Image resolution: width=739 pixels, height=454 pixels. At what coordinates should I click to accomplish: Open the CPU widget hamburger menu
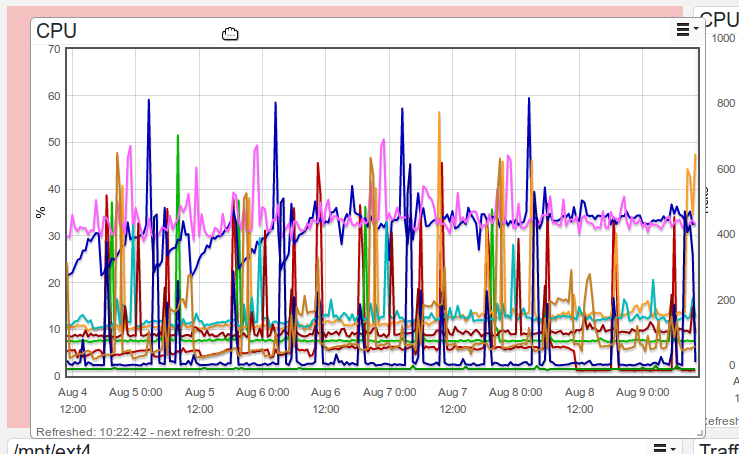coord(686,30)
